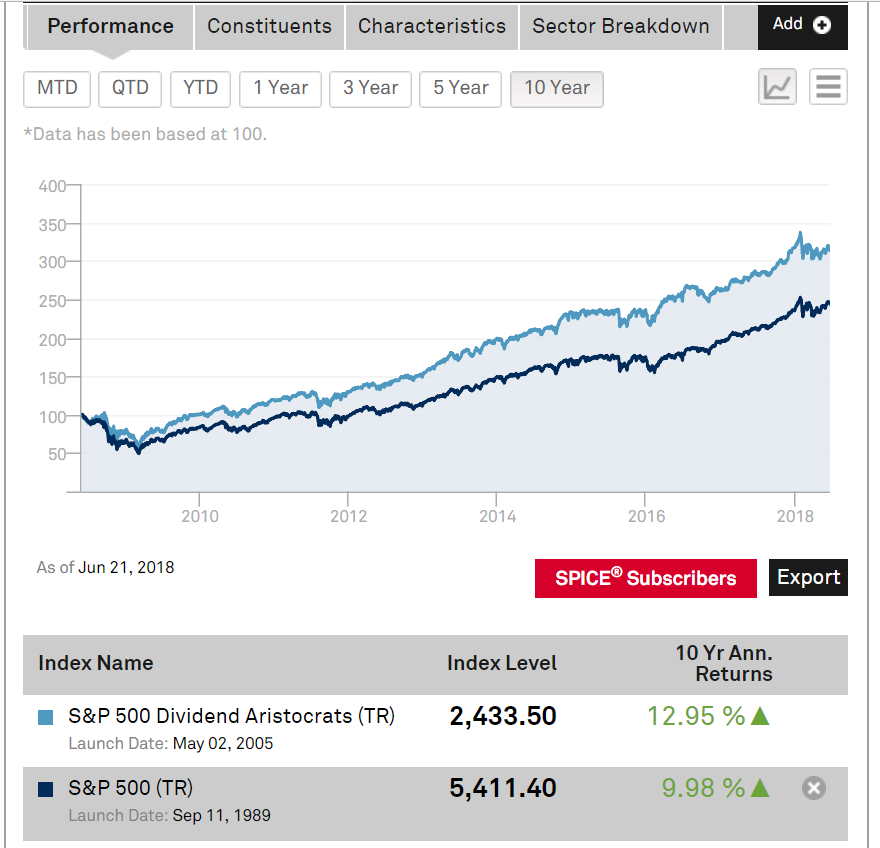Select the YTD time range

pos(200,89)
